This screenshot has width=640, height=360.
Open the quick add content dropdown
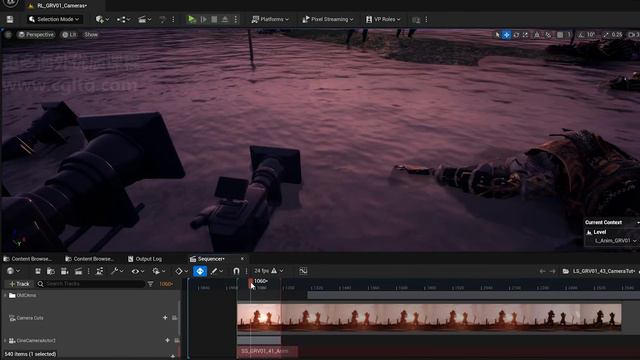(x=102, y=19)
